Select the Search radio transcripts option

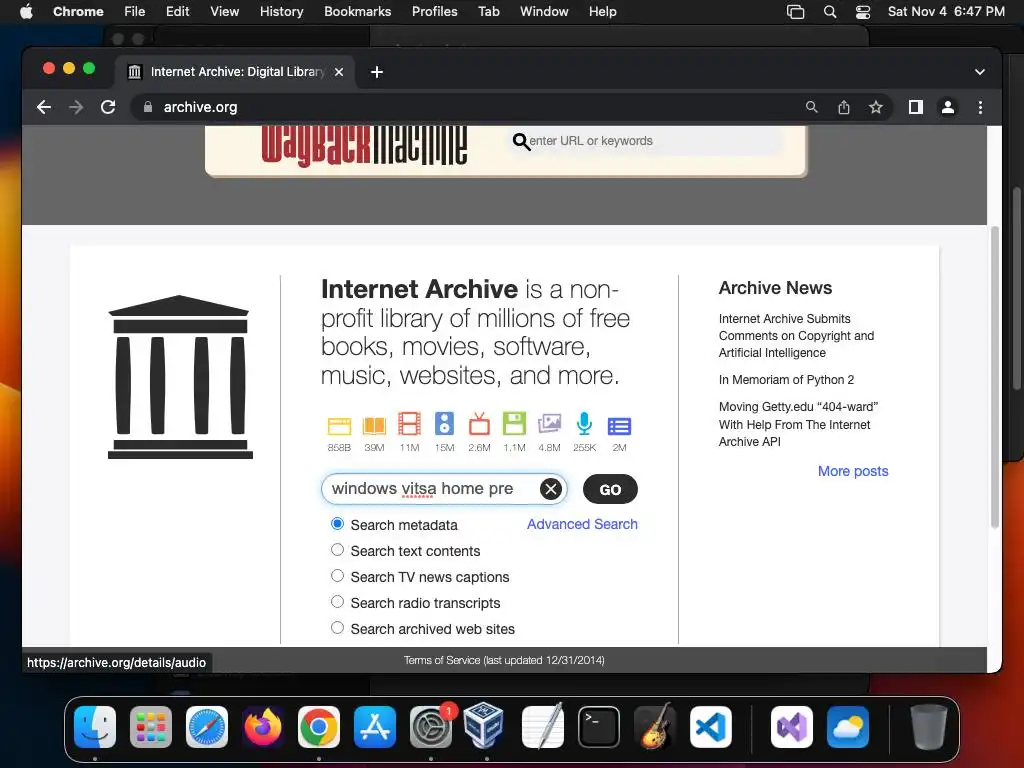(x=337, y=602)
